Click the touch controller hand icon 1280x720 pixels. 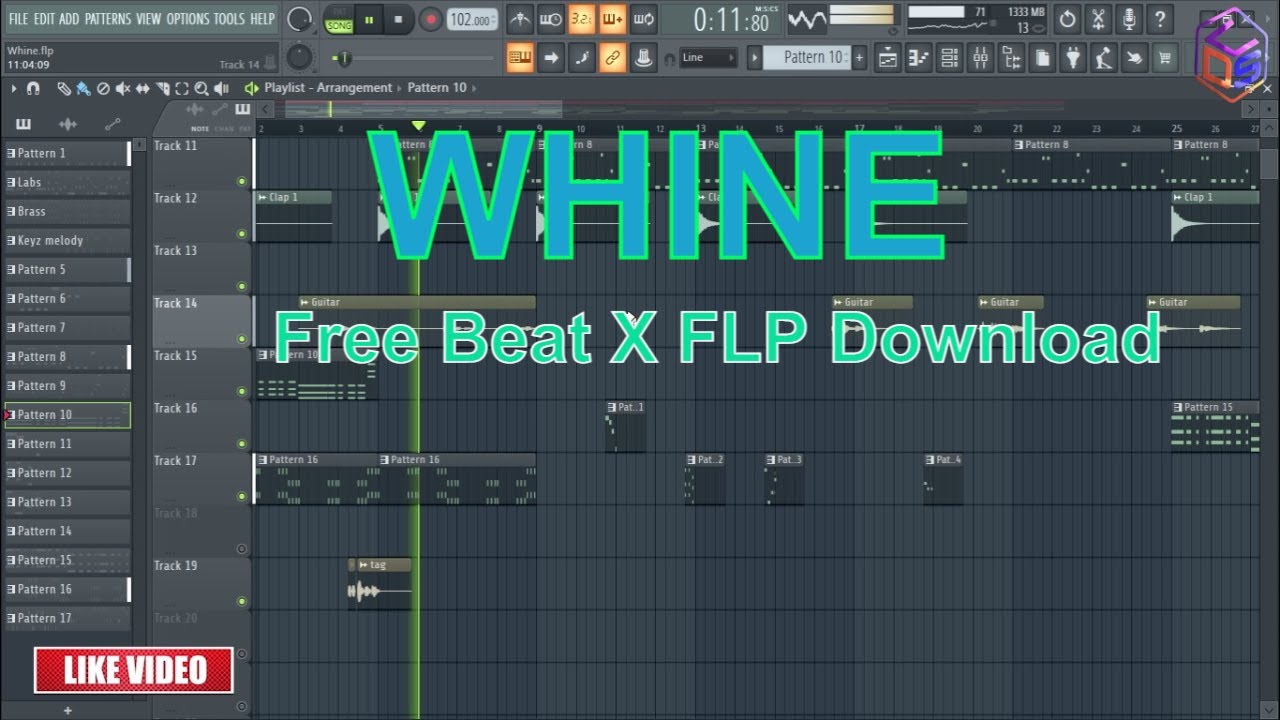coord(1134,58)
